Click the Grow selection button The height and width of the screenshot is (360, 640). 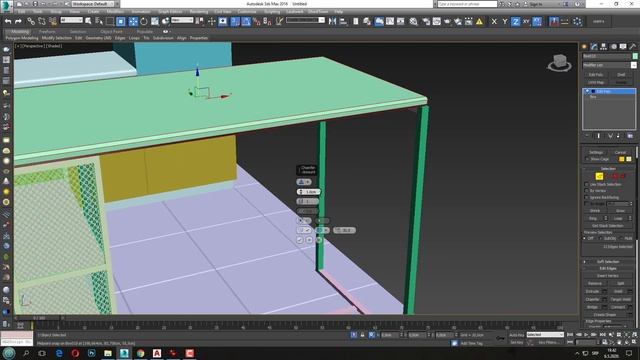621,211
